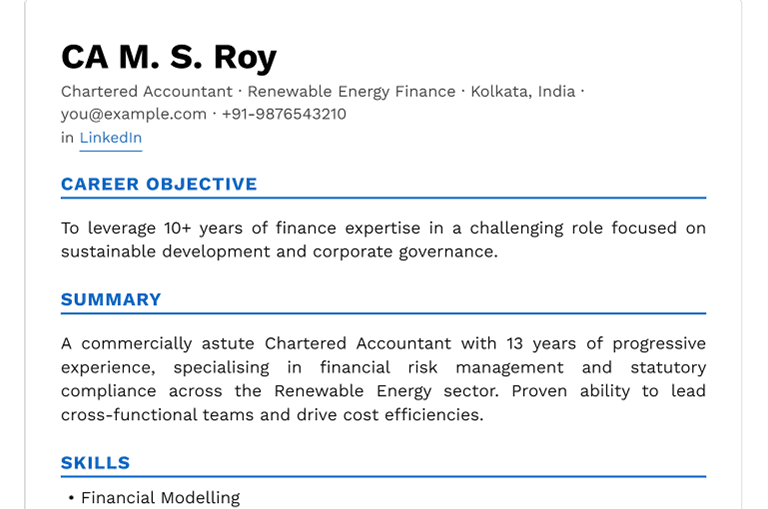
Task: Select the Summary section heading
Action: (x=111, y=300)
